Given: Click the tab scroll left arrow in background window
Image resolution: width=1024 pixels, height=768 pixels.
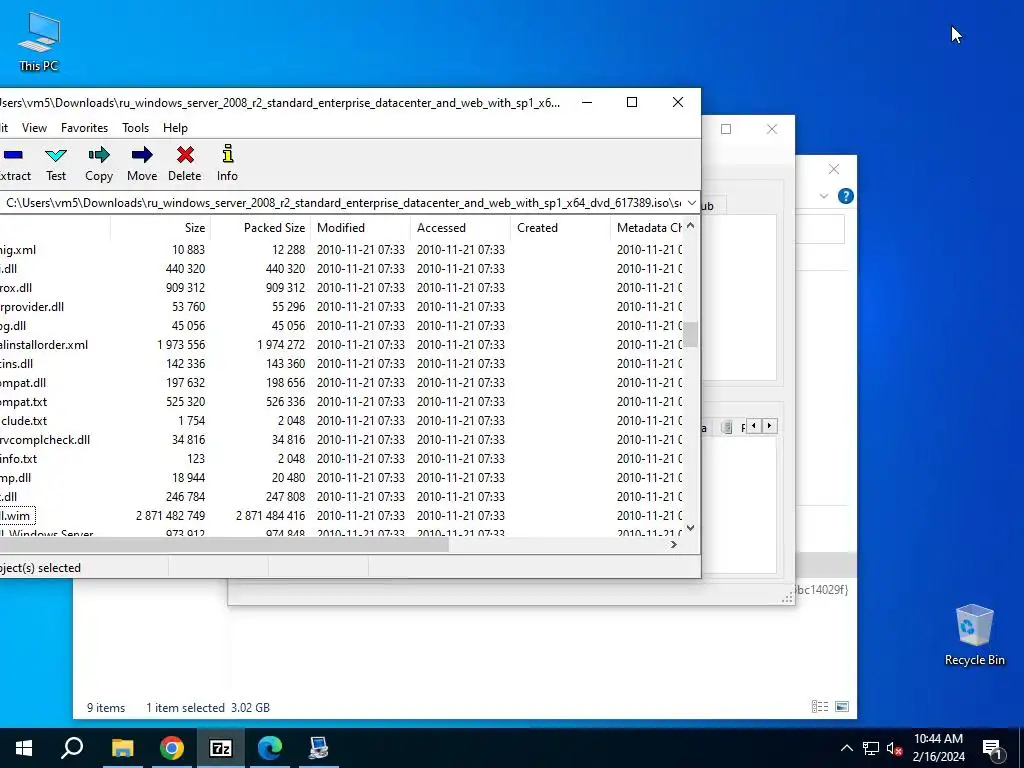Looking at the screenshot, I should tap(754, 426).
